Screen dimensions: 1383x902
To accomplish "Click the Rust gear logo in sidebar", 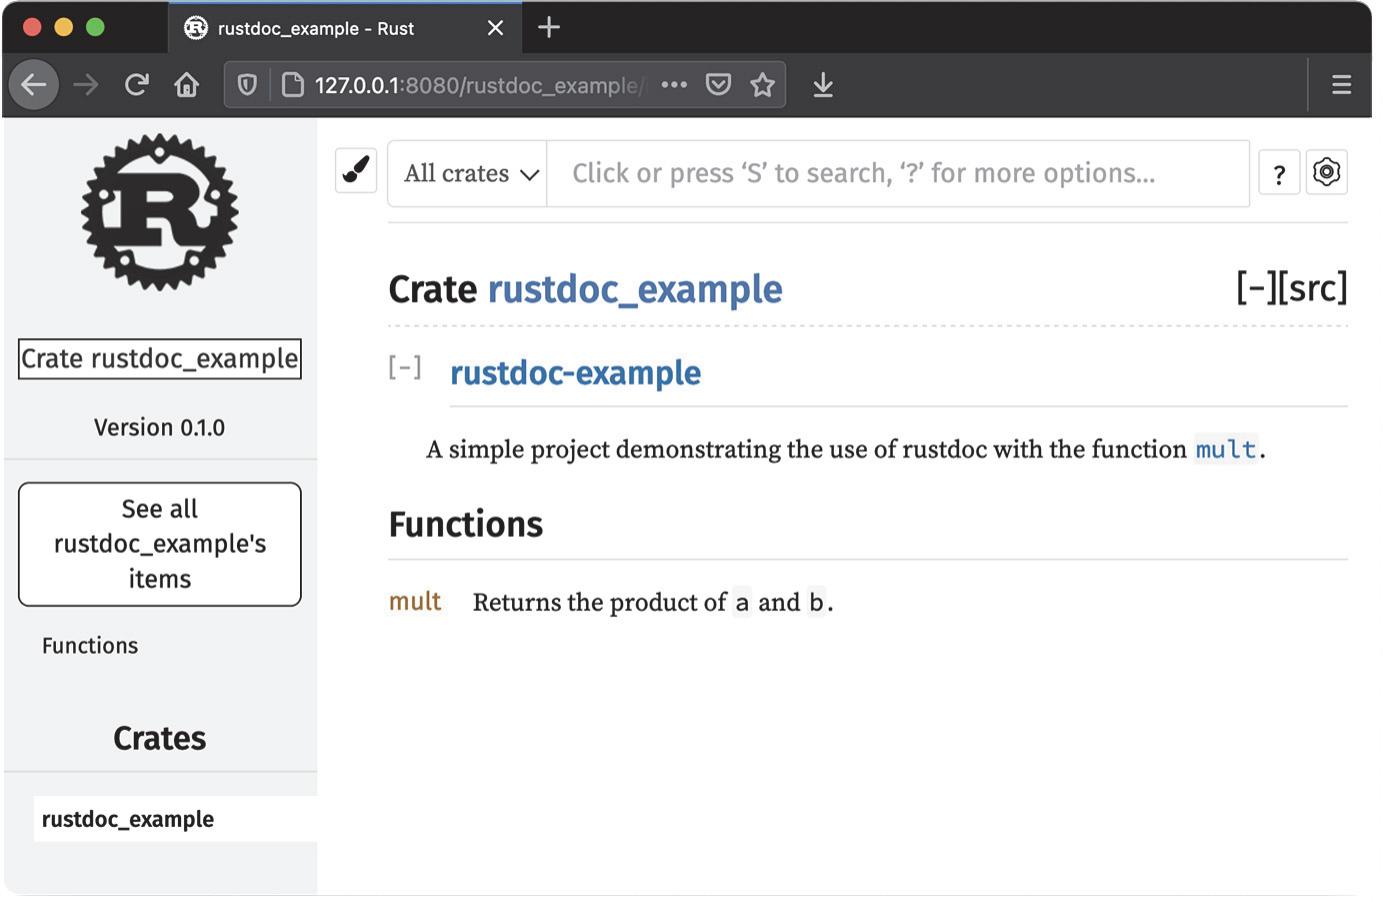I will click(x=160, y=213).
